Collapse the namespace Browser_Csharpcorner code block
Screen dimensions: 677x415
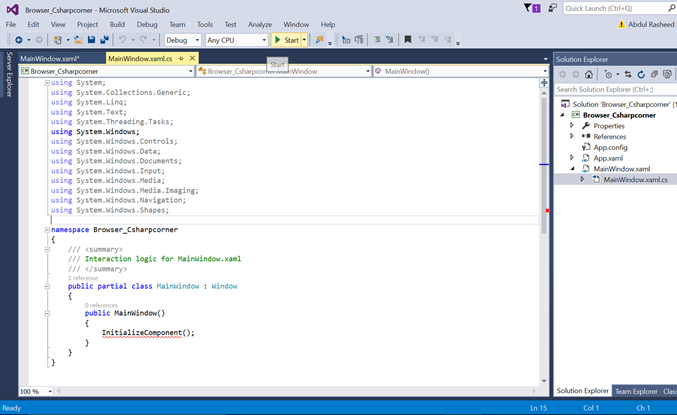tap(45, 229)
